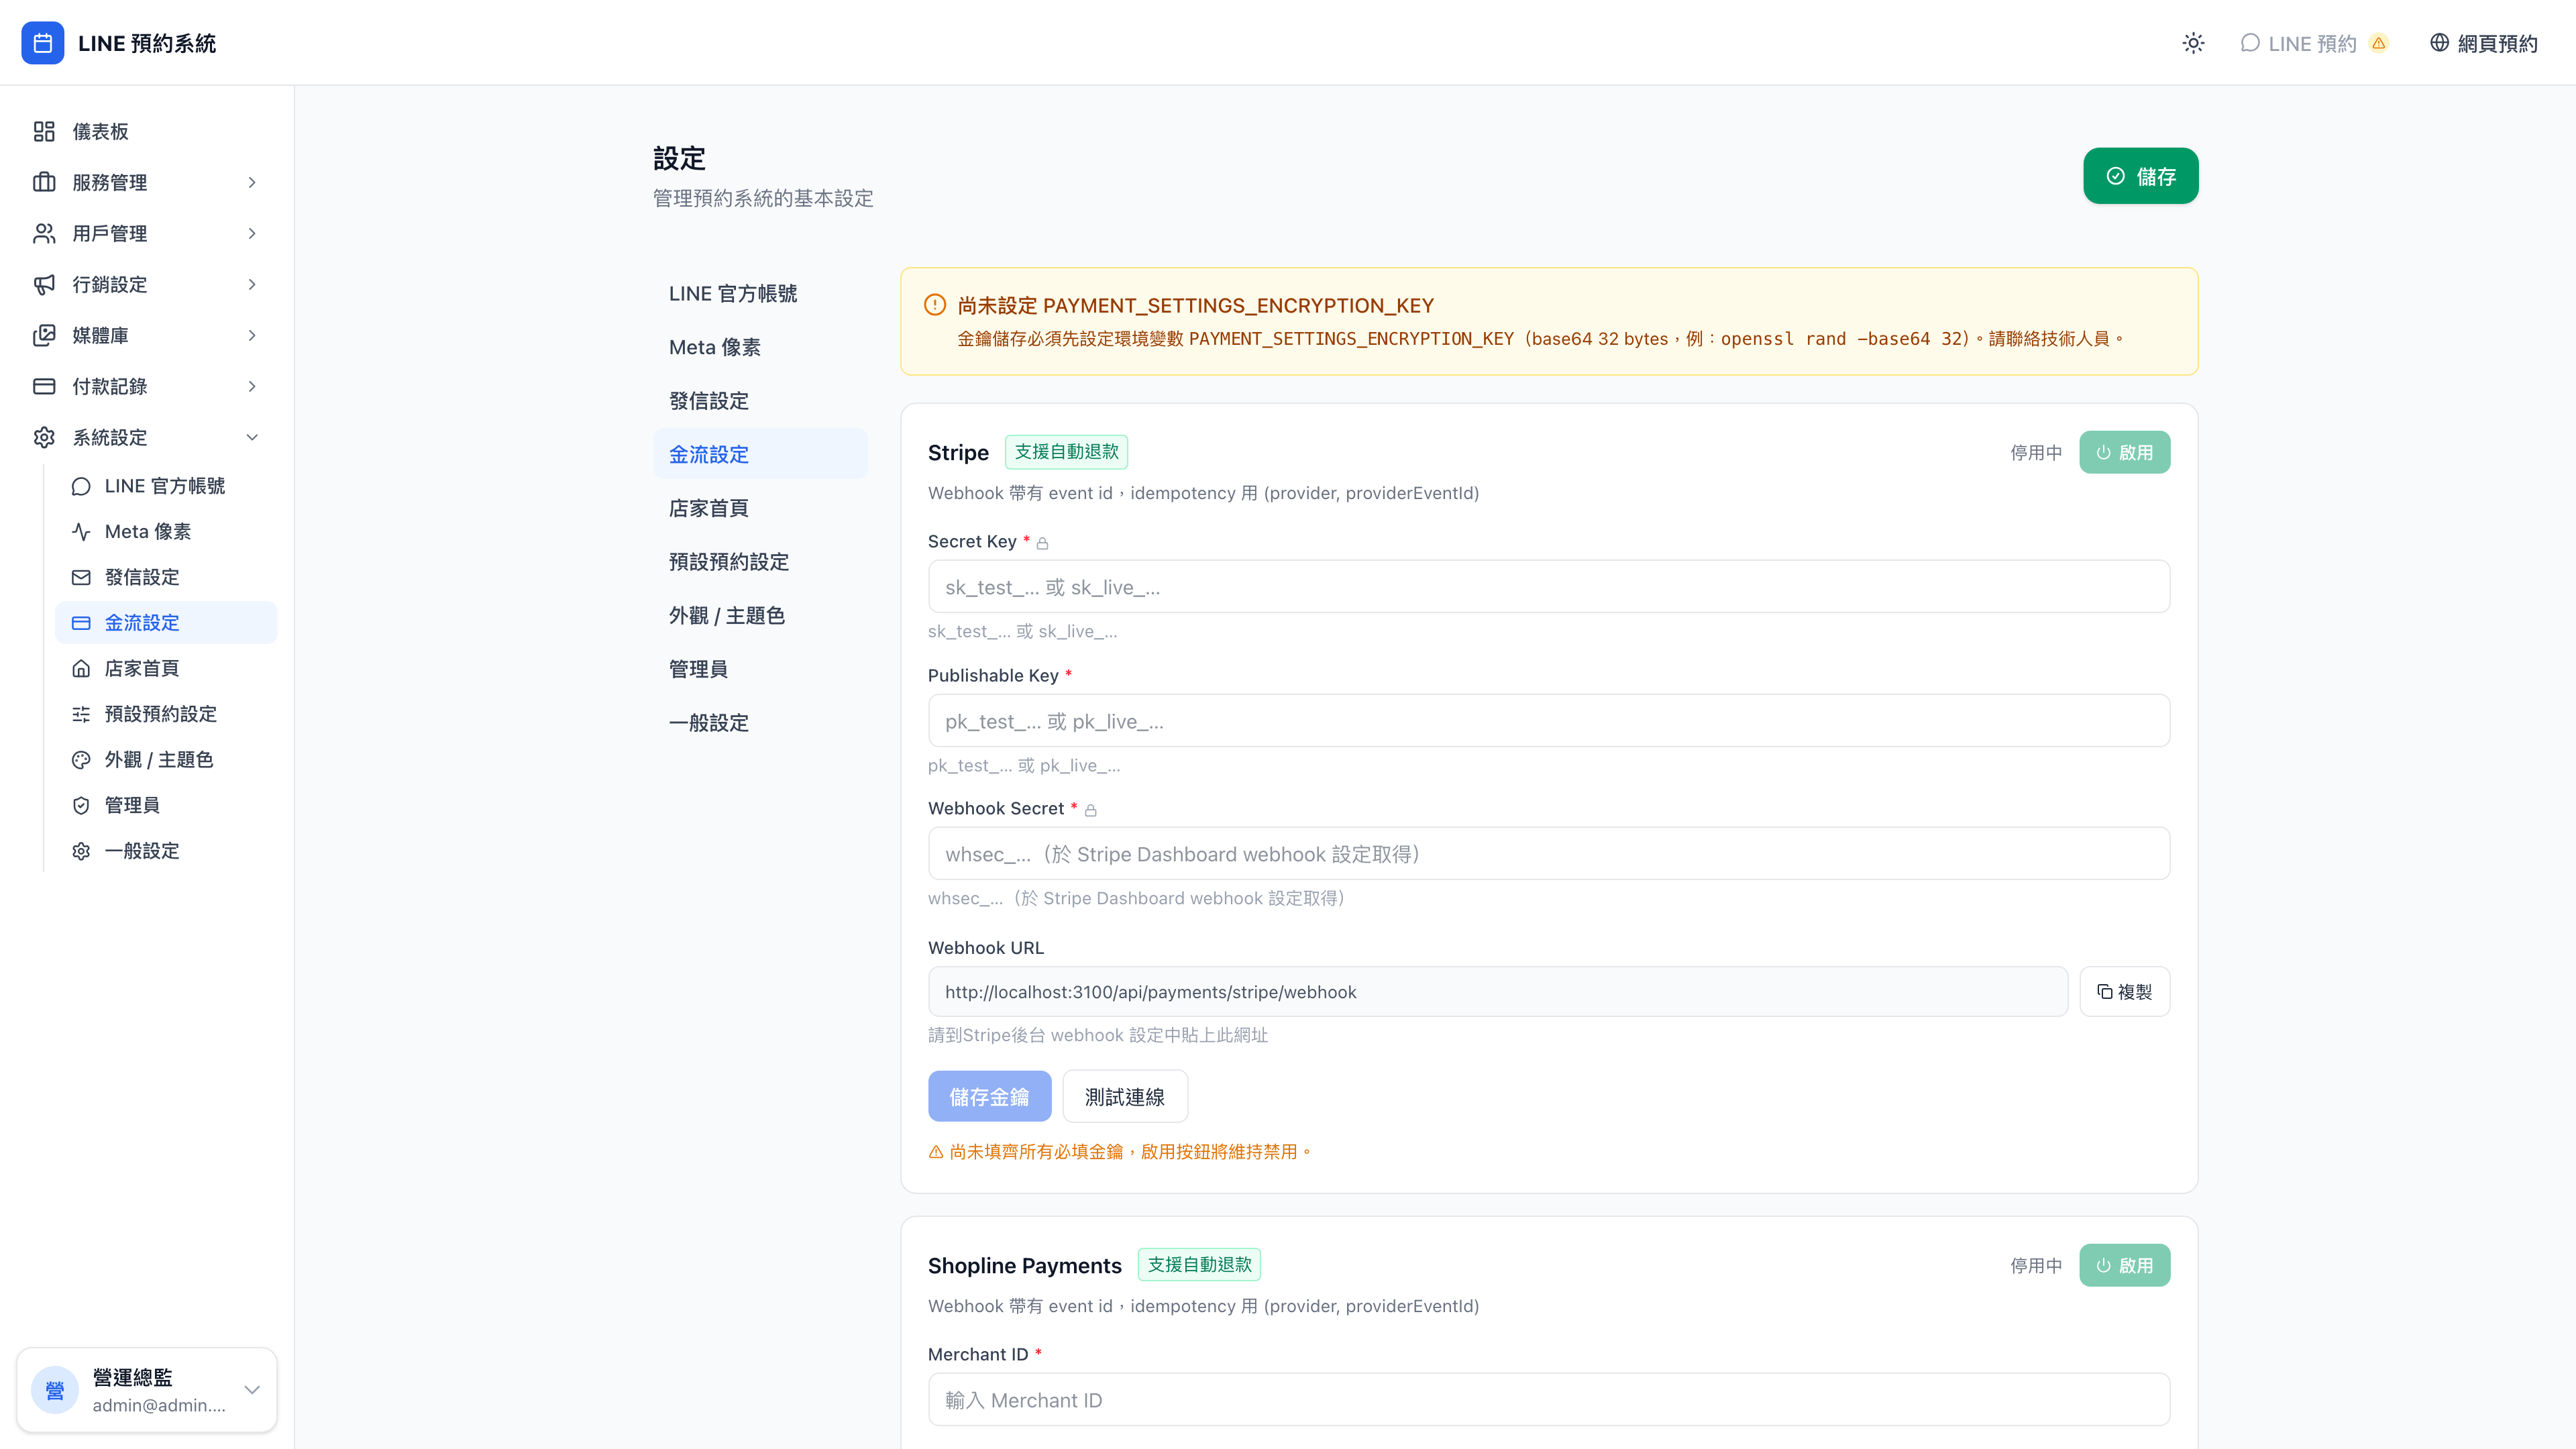Screen dimensions: 2576x1449
Task: Go to the 店家首頁 settings tab
Action: (760, 508)
